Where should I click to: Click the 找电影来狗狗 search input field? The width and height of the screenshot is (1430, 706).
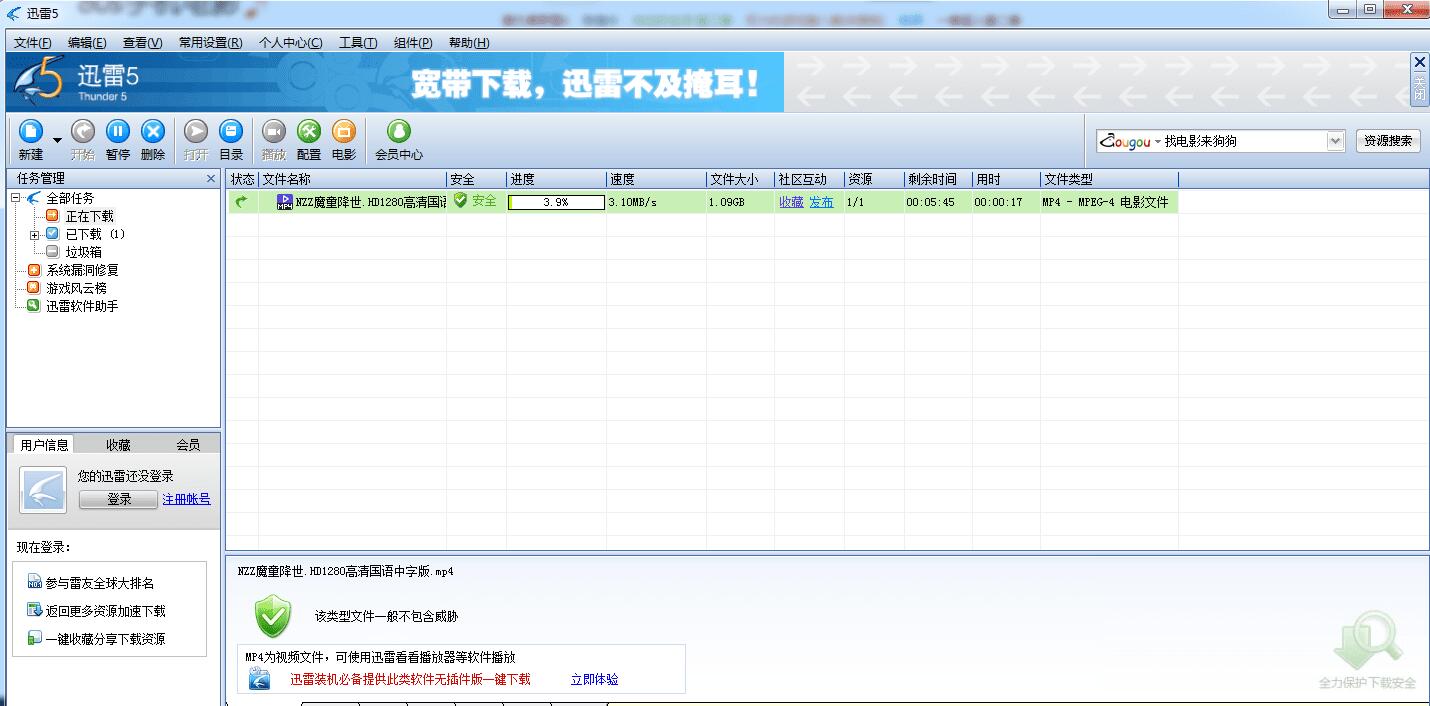click(x=1243, y=141)
